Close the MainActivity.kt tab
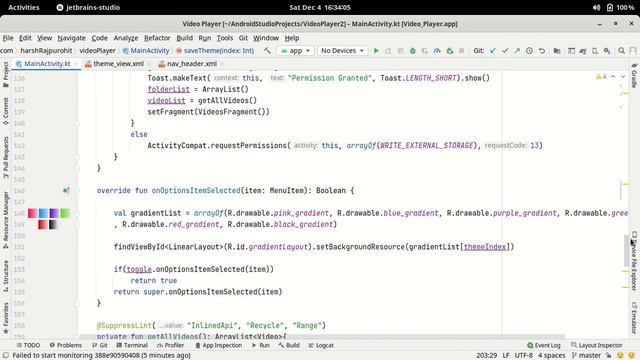 76,64
